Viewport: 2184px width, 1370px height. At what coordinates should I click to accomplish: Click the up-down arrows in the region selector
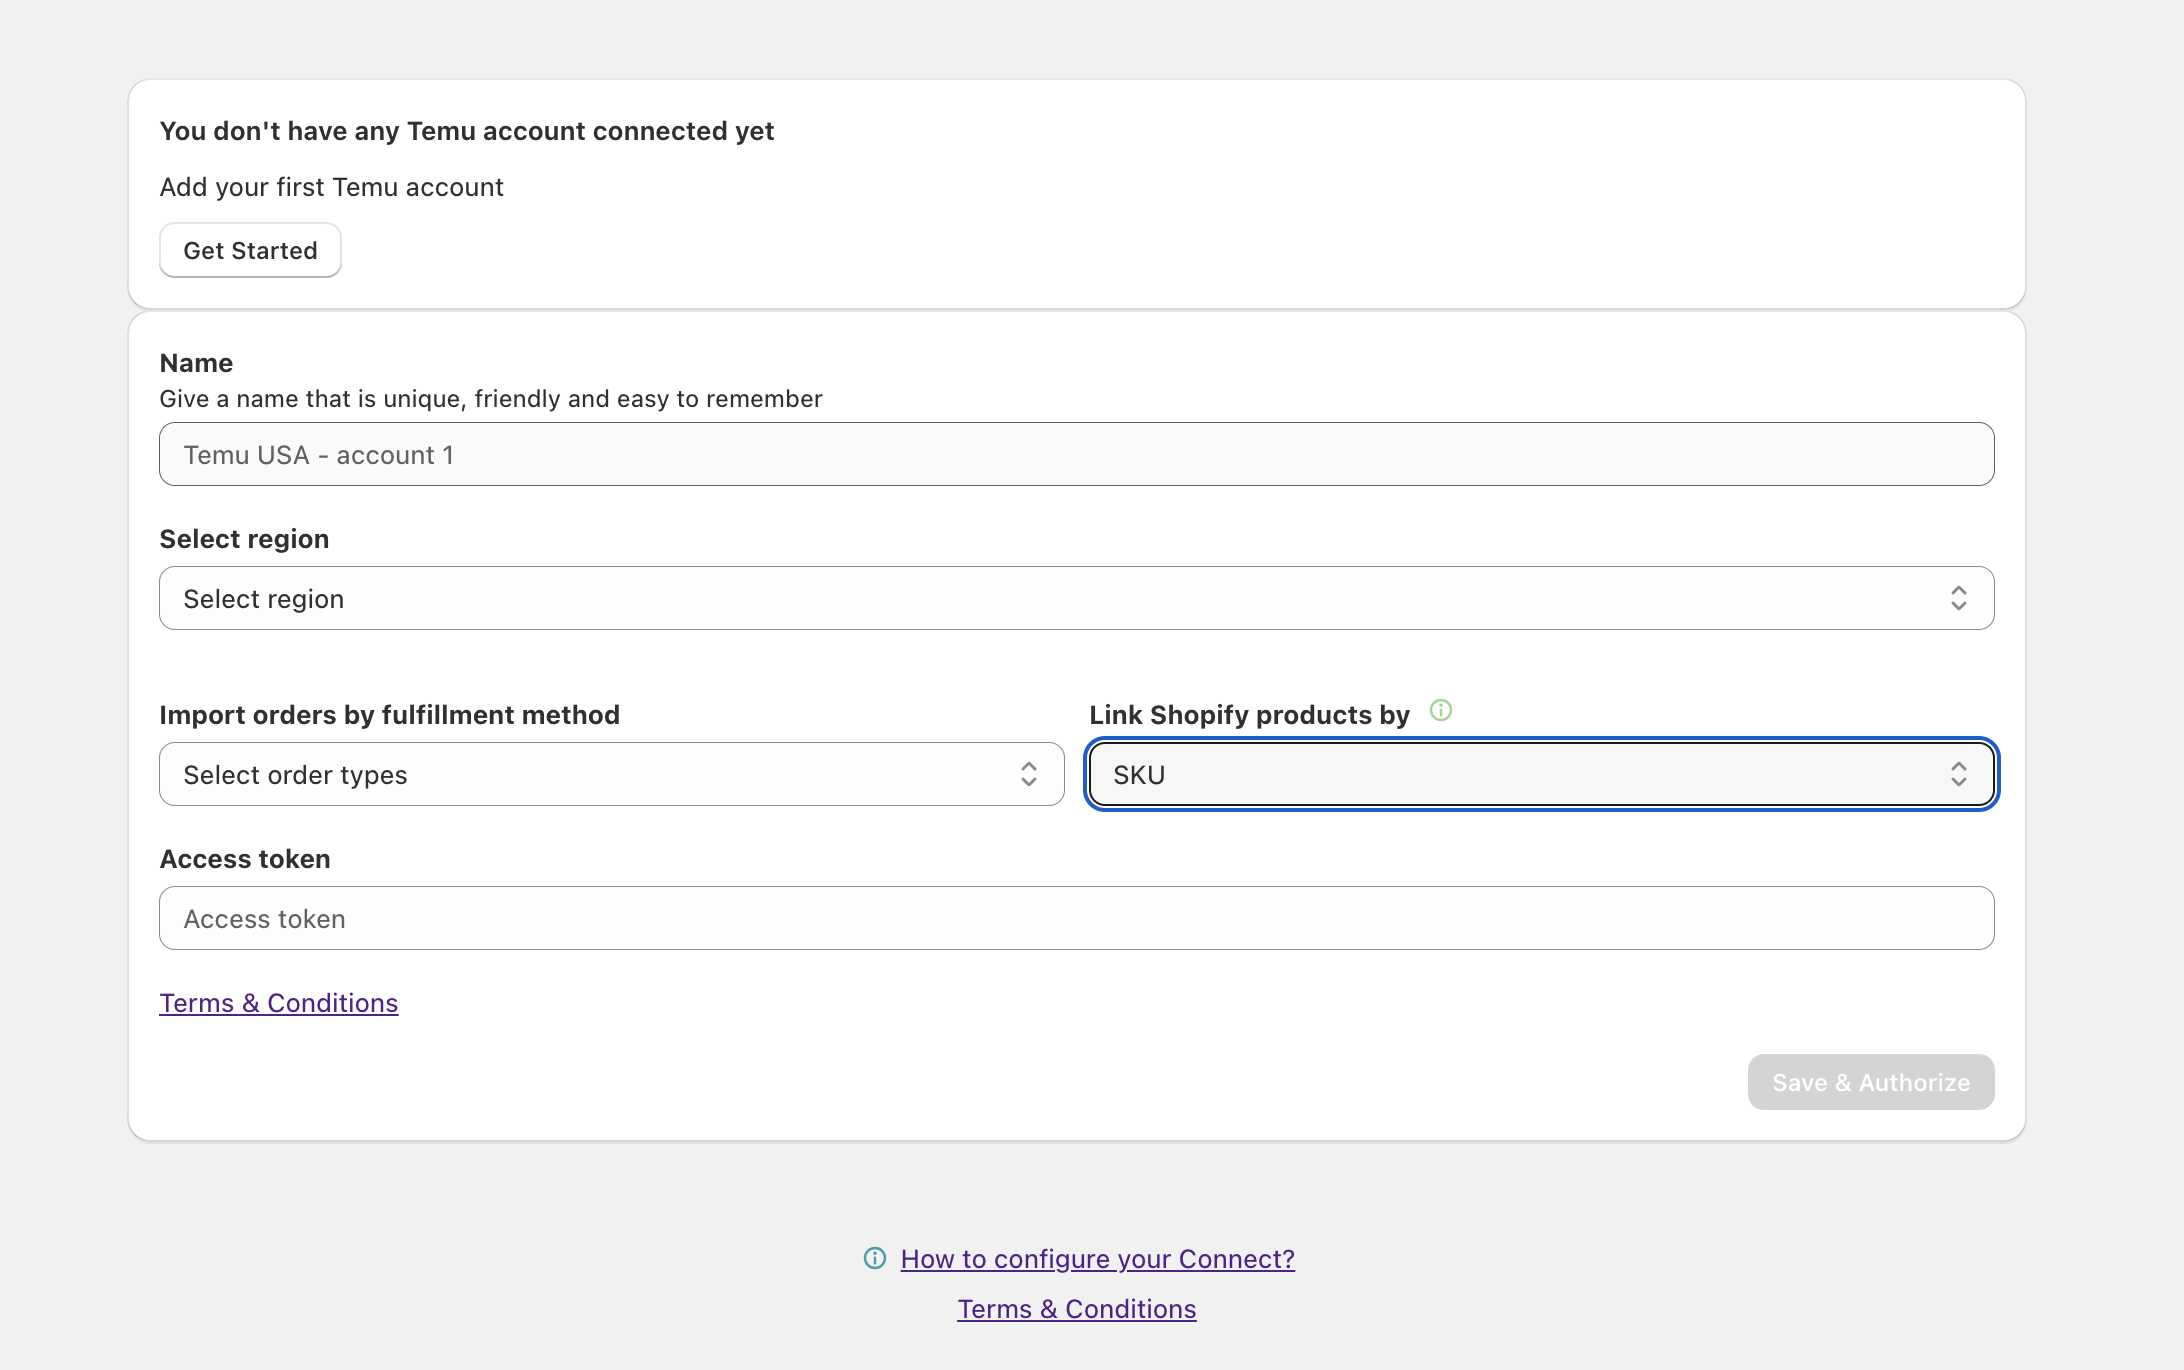click(1958, 599)
